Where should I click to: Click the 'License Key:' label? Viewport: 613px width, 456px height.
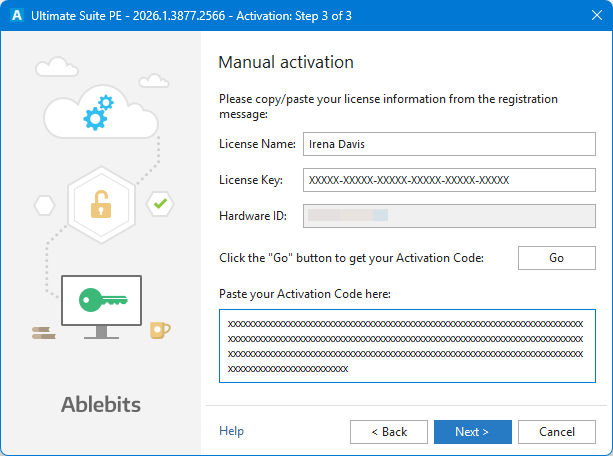[251, 180]
